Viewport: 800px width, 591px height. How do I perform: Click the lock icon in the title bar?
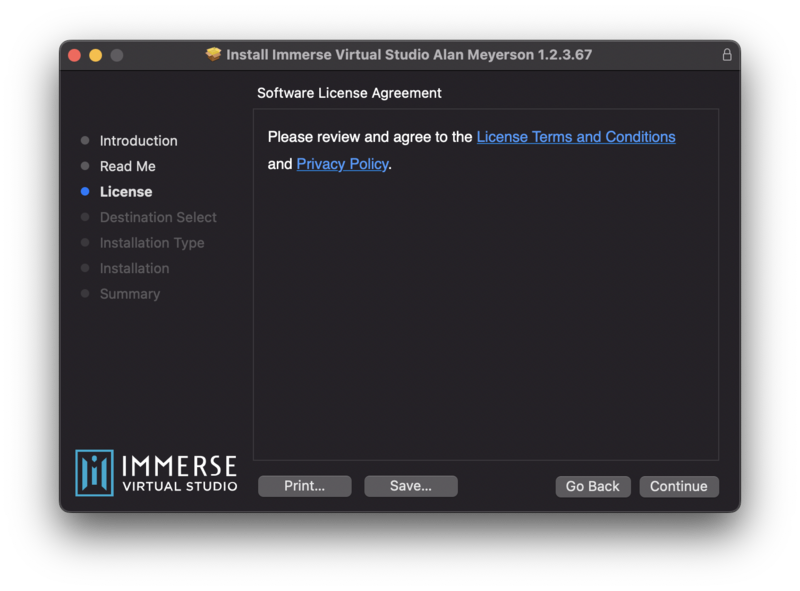[x=727, y=55]
